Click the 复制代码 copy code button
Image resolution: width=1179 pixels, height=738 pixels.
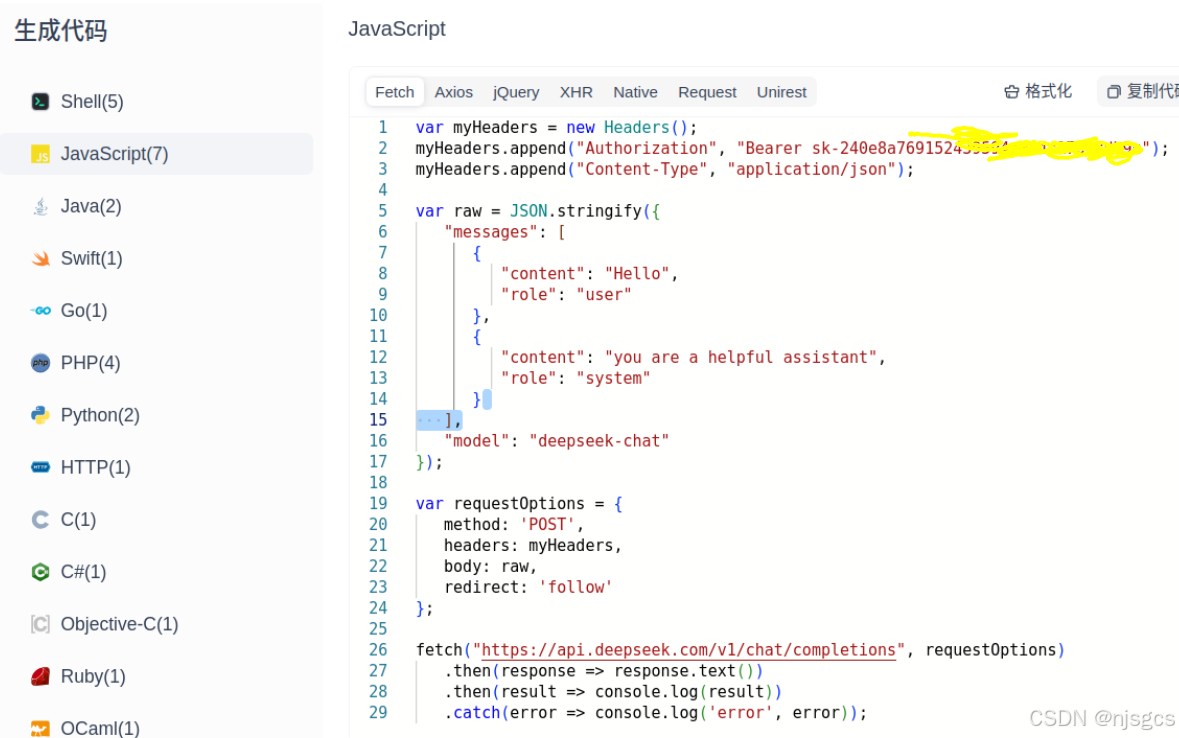(x=1138, y=92)
